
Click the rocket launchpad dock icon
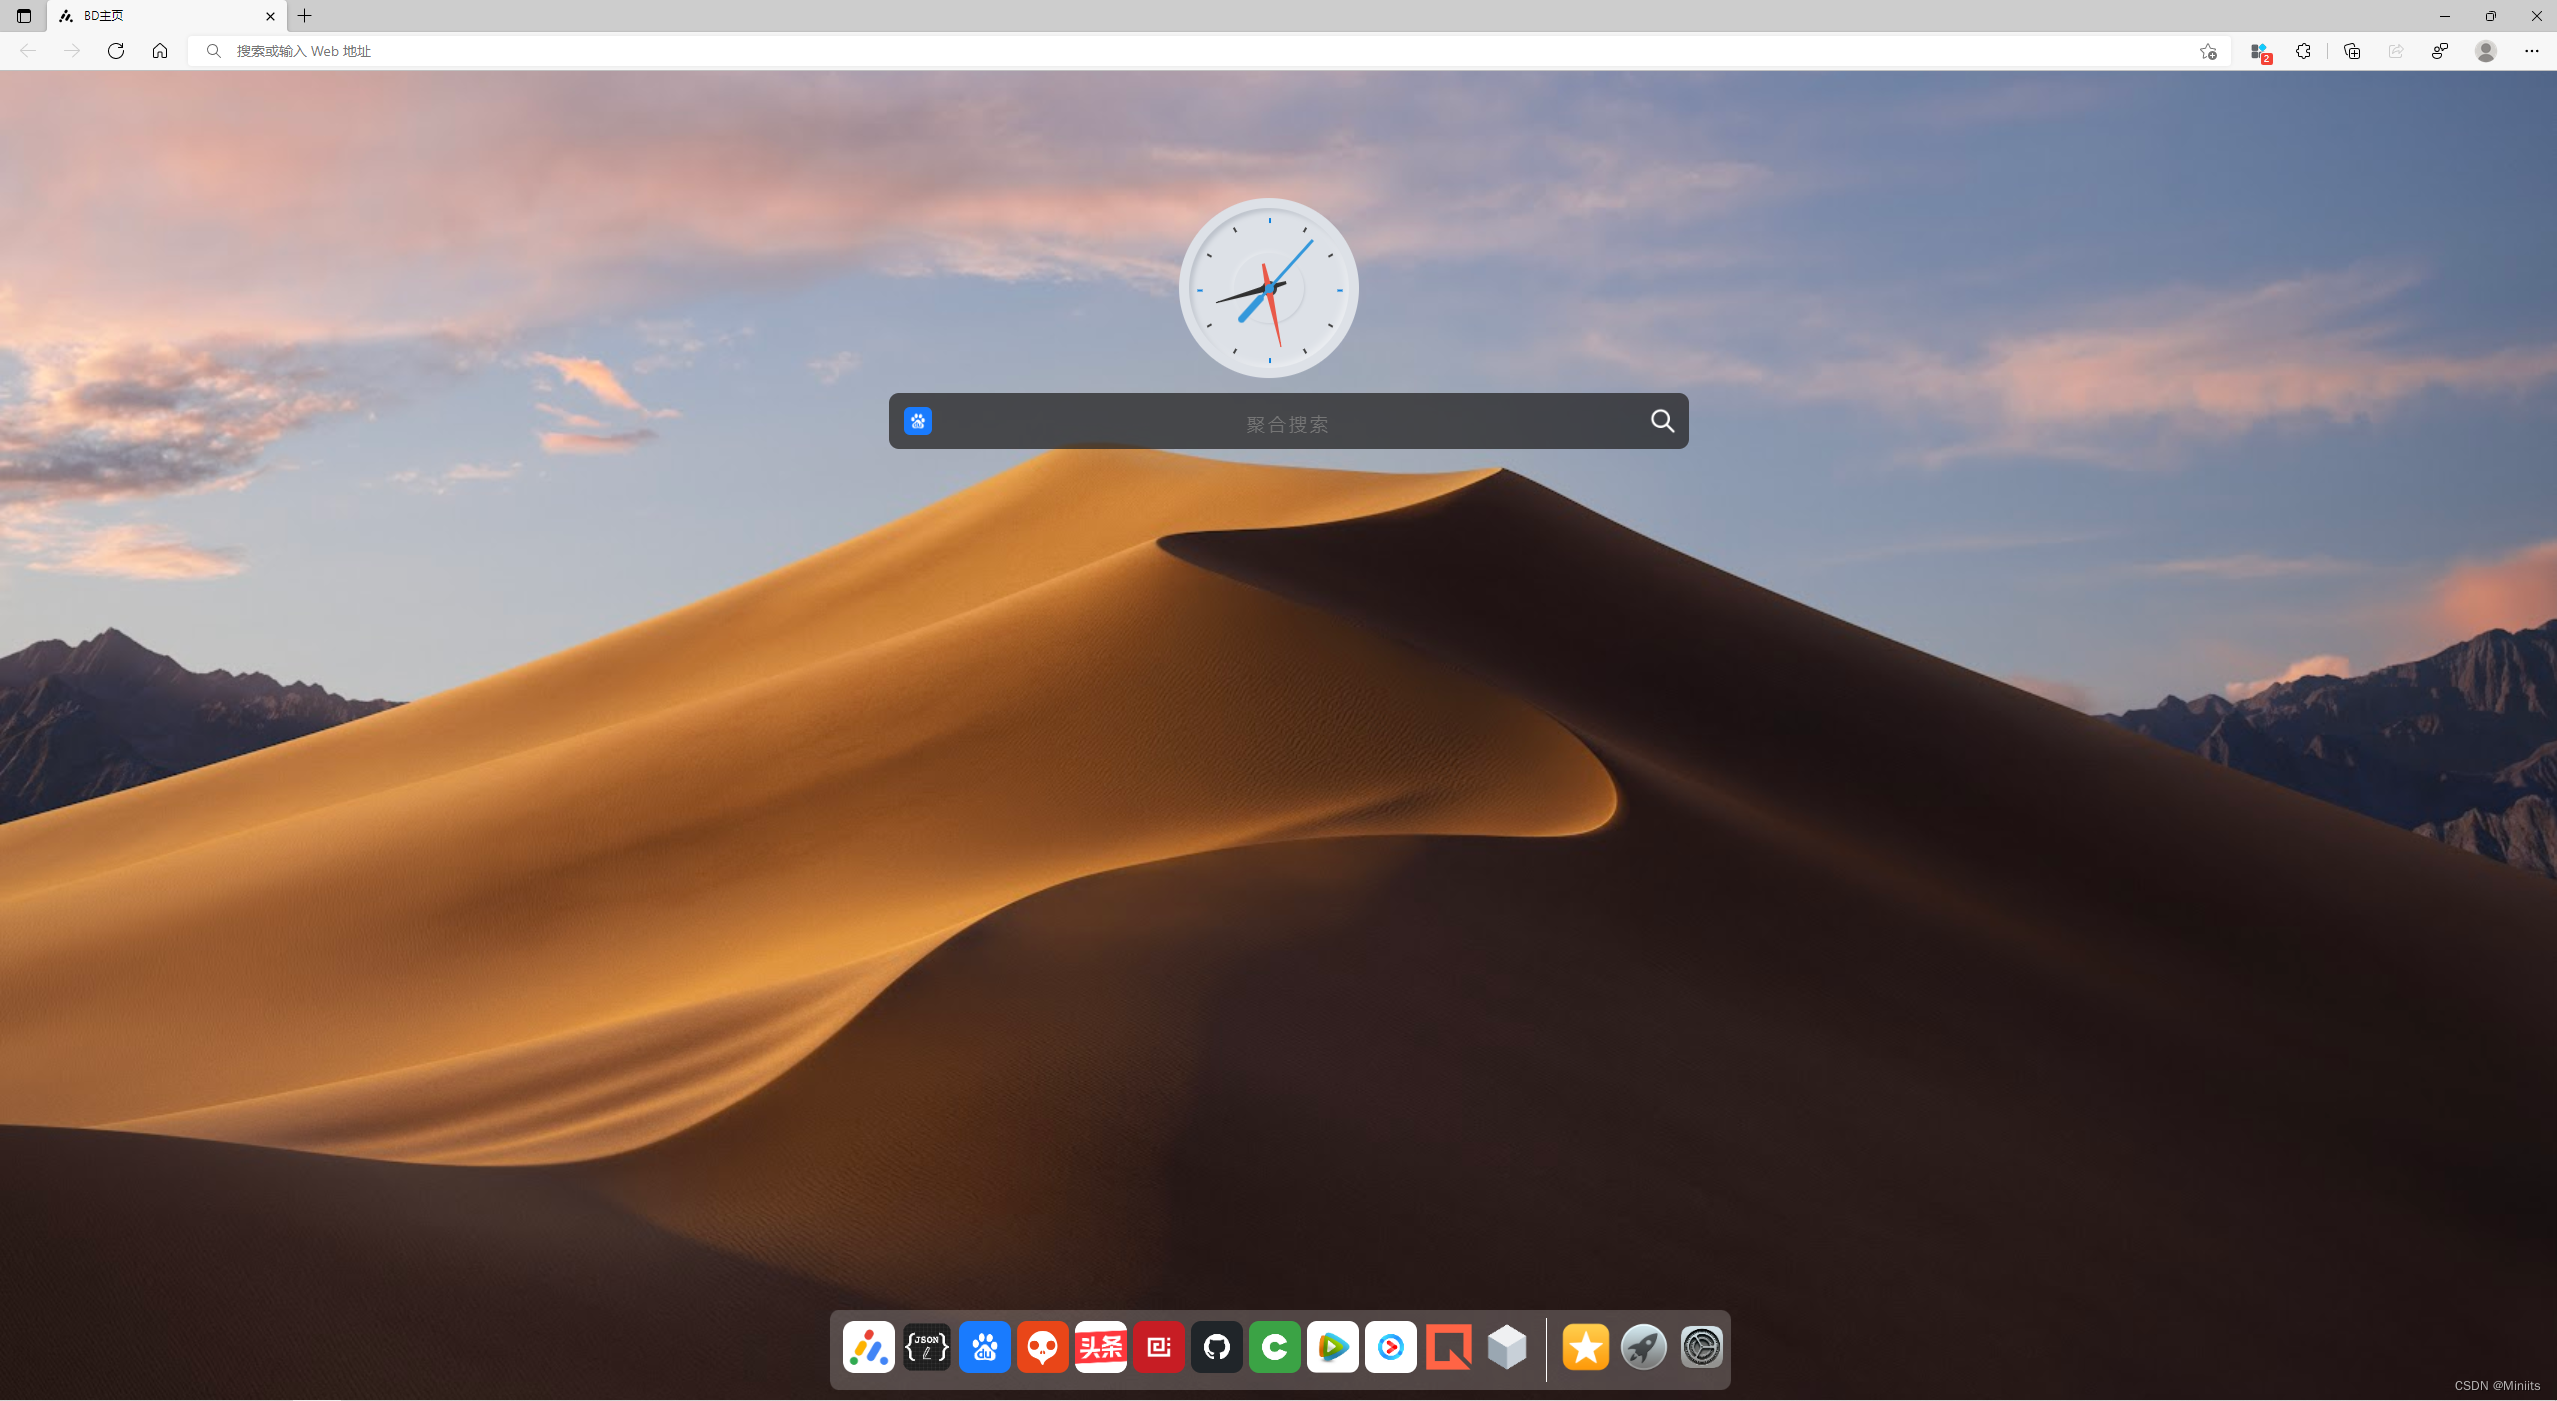coord(1643,1347)
